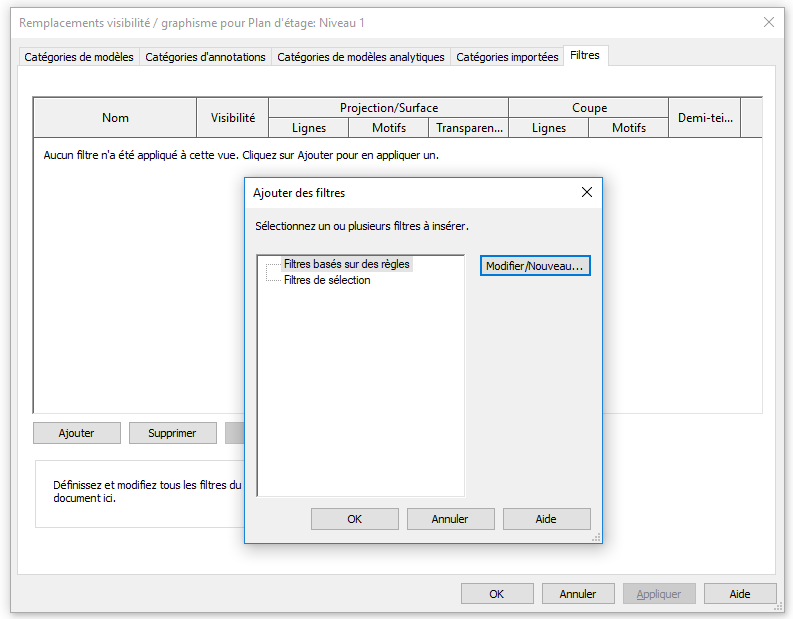Close the Remplacements visibilité / graphisme window
The height and width of the screenshot is (619, 793).
(x=769, y=22)
